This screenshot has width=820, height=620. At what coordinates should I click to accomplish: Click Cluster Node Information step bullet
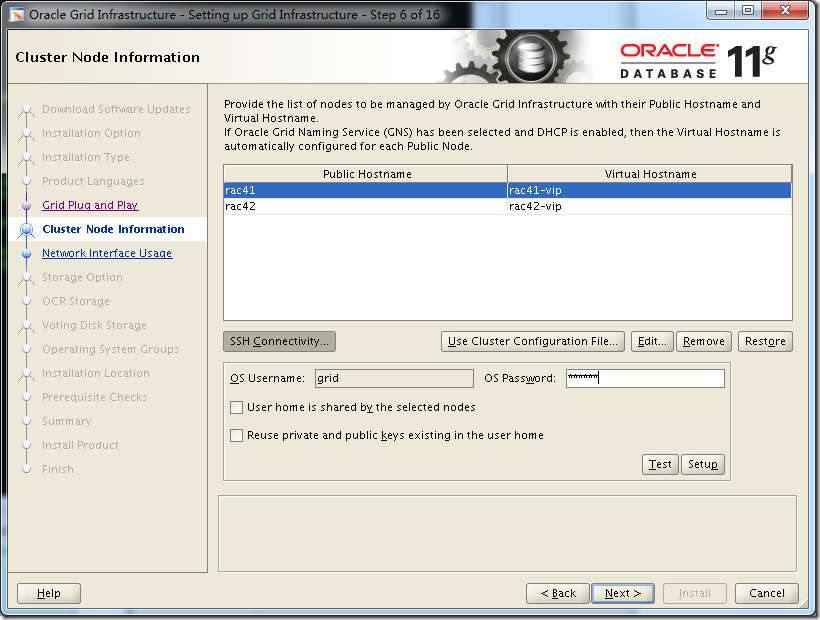tap(27, 229)
